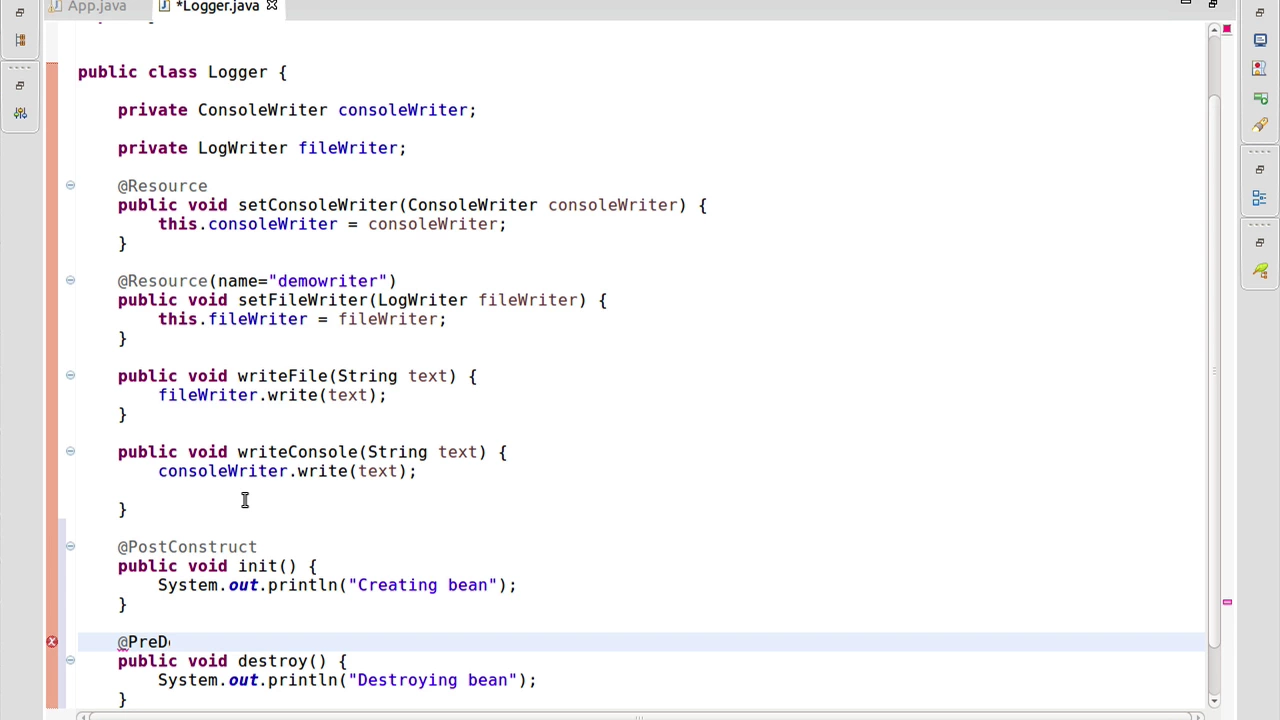Click 'this.consoleWriter = consoleWriter;' line

coord(332,224)
